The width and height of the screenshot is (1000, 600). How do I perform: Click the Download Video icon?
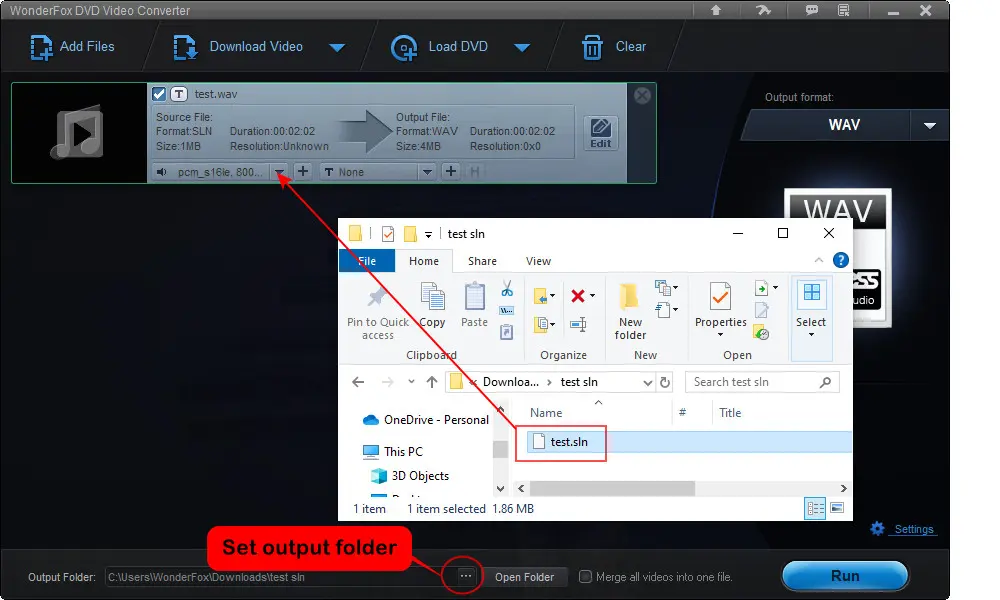186,47
